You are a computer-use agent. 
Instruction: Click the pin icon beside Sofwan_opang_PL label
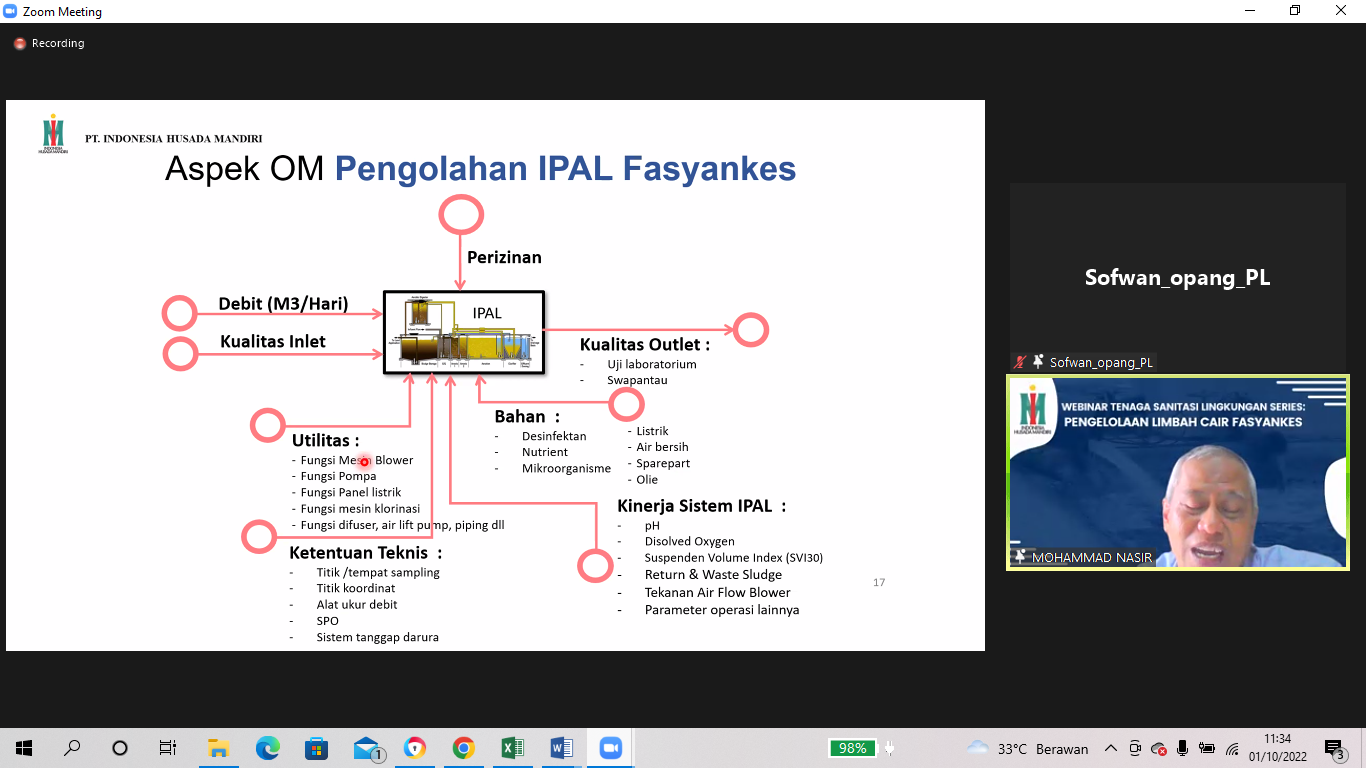1038,362
